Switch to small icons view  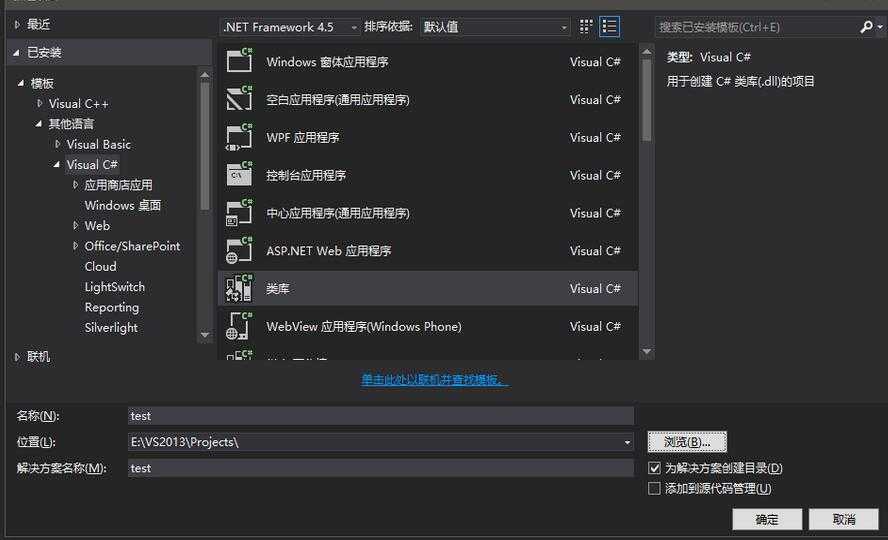586,27
